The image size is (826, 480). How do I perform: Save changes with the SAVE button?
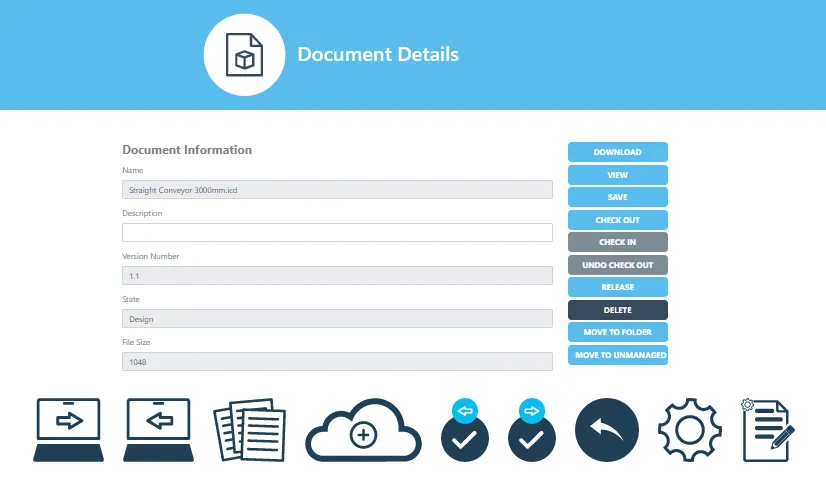point(617,197)
